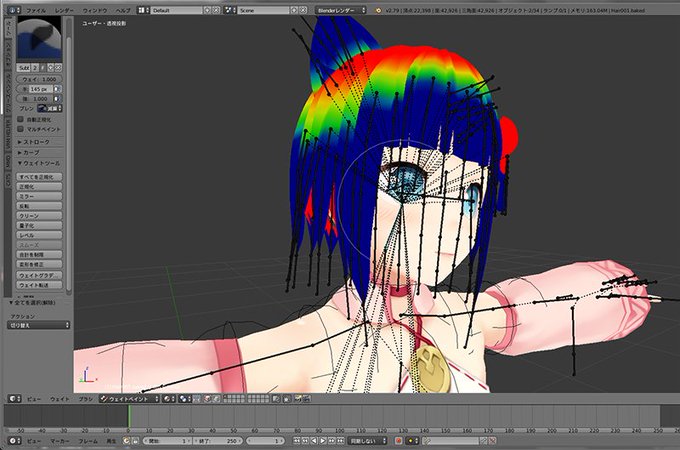Viewport: 680px width, 450px height.
Task: Open the screen layout browse icon
Action: (144, 10)
